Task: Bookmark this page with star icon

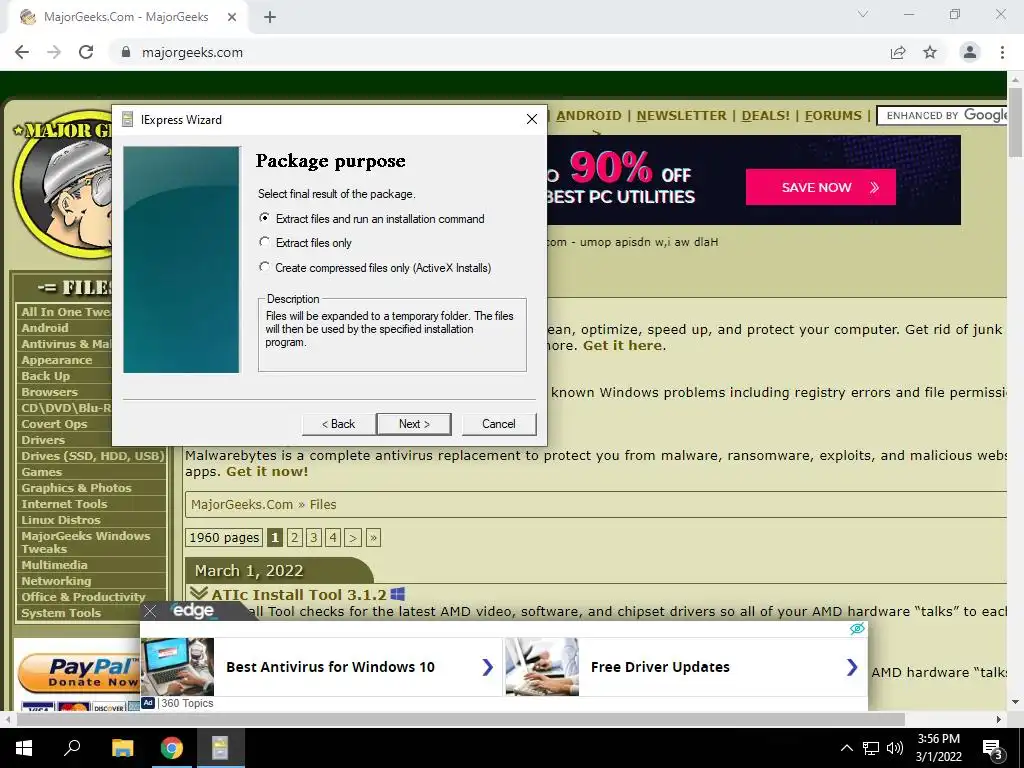Action: 930,52
